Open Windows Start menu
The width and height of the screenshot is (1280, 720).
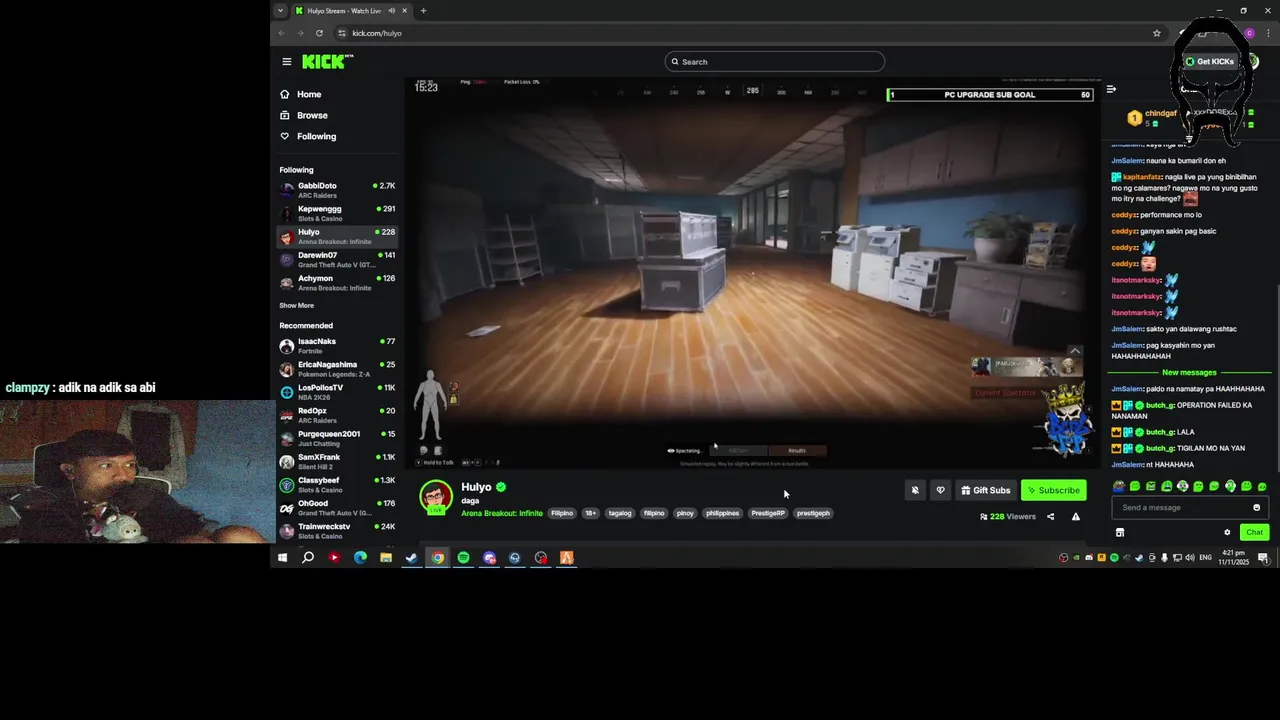[282, 558]
